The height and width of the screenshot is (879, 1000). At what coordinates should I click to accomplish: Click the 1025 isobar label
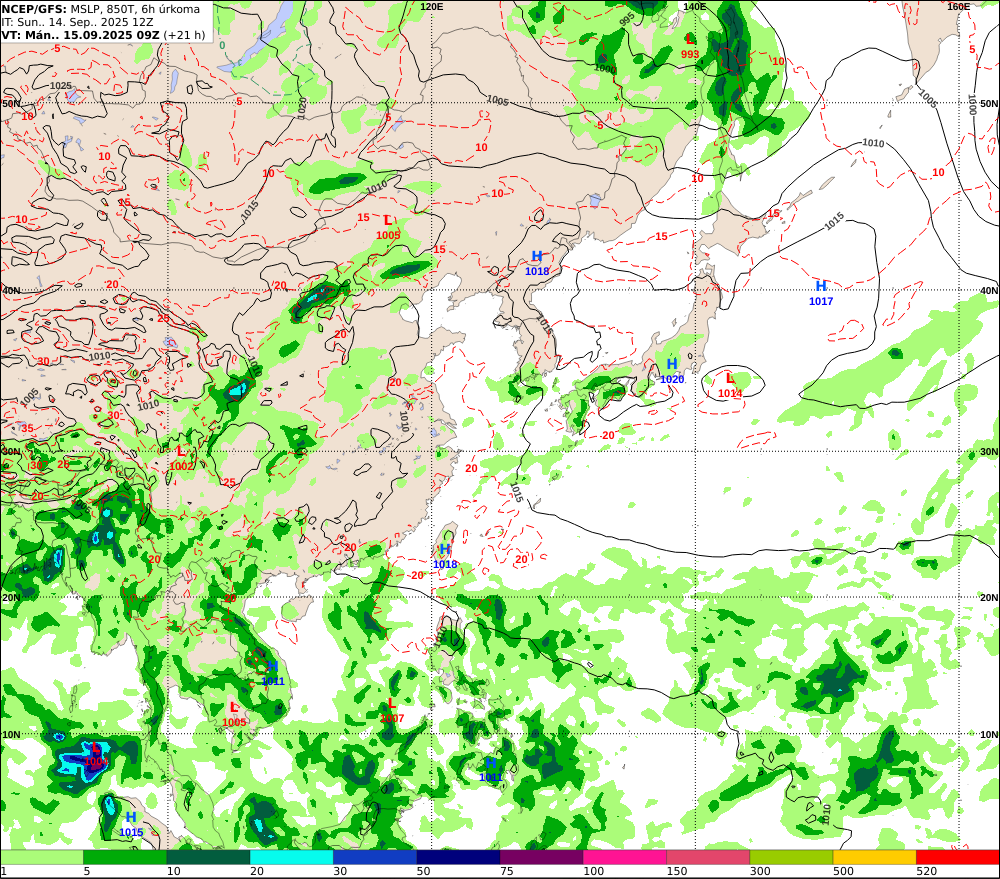(x=61, y=85)
